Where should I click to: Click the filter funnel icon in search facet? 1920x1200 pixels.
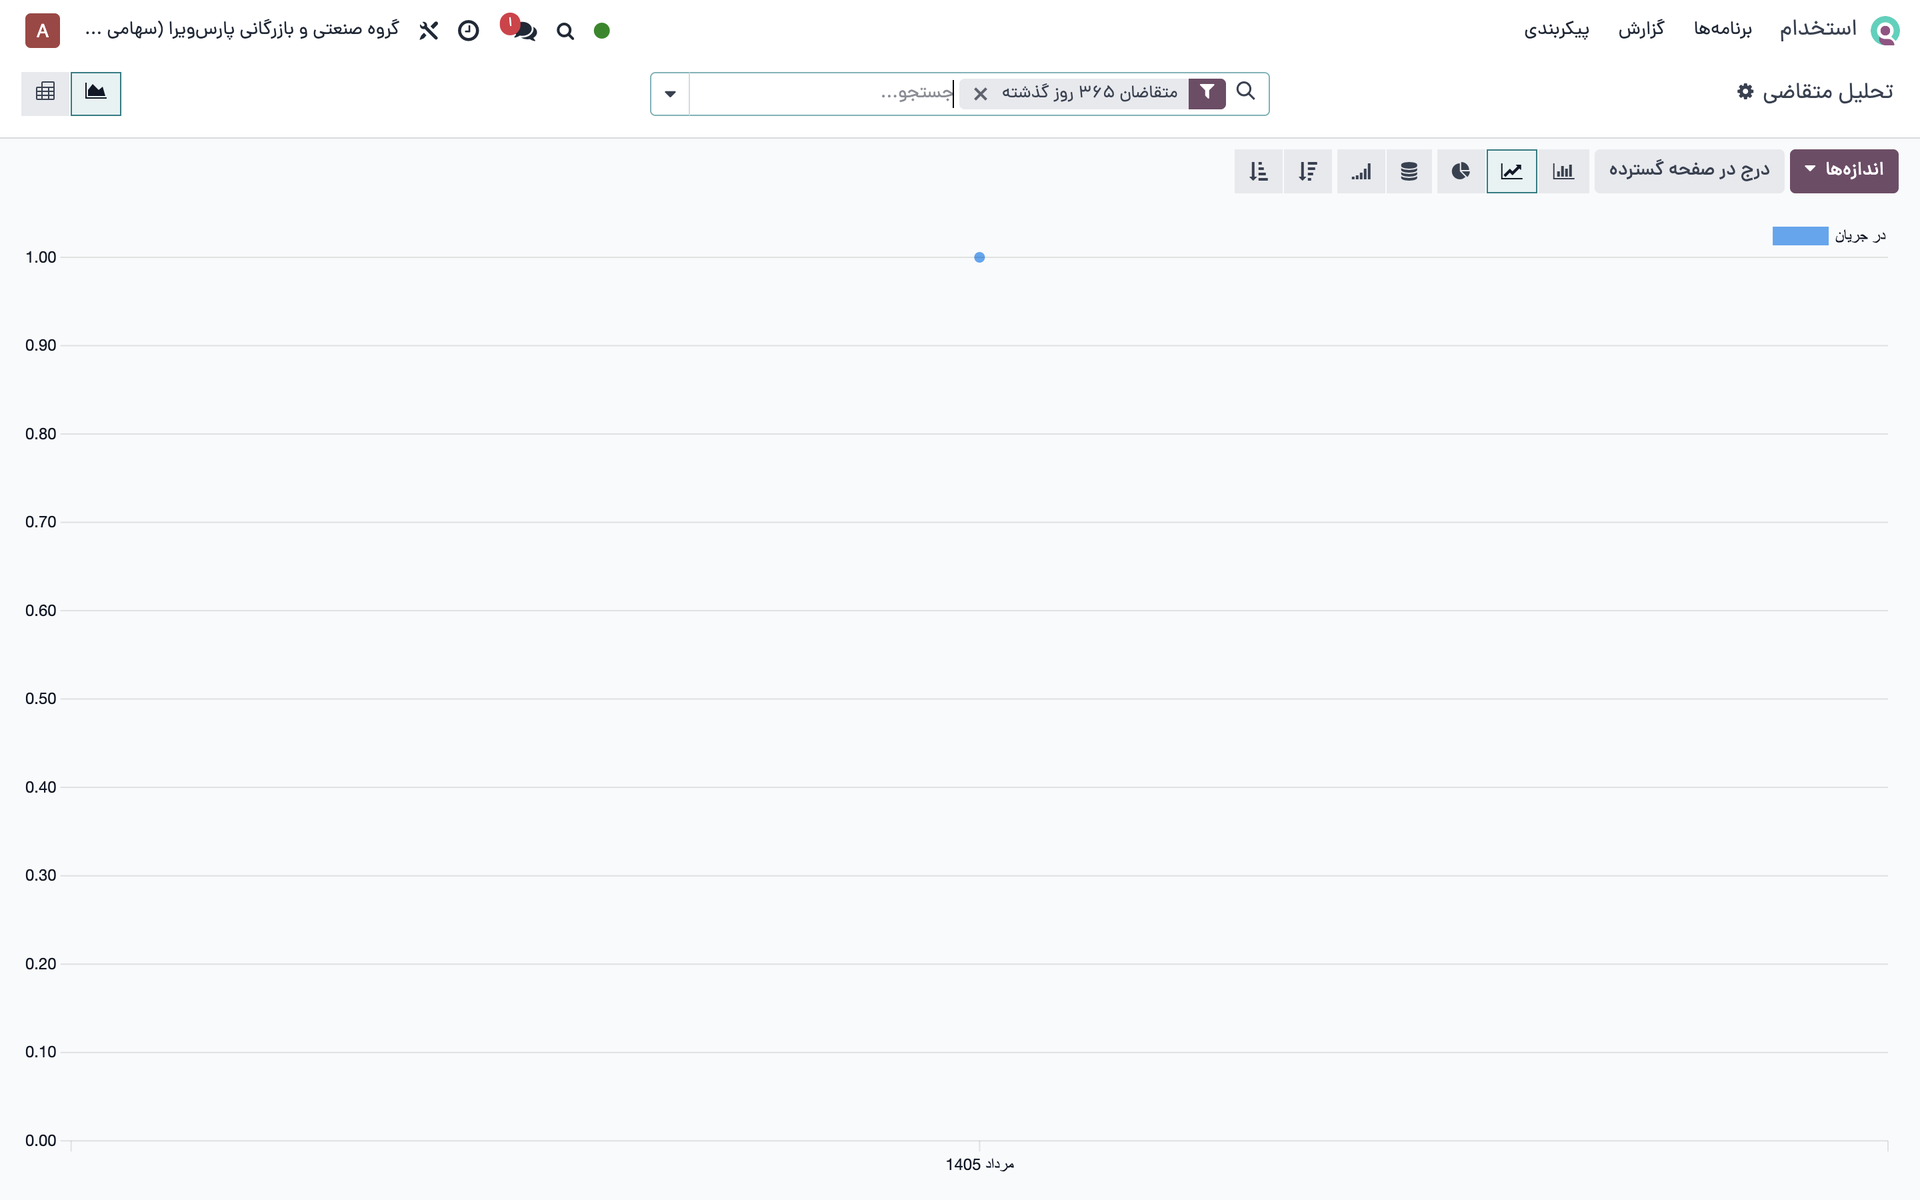[1207, 93]
